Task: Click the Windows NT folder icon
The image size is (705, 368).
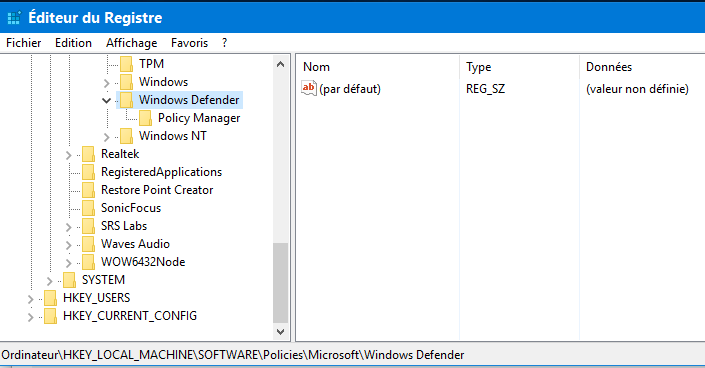Action: coord(126,136)
